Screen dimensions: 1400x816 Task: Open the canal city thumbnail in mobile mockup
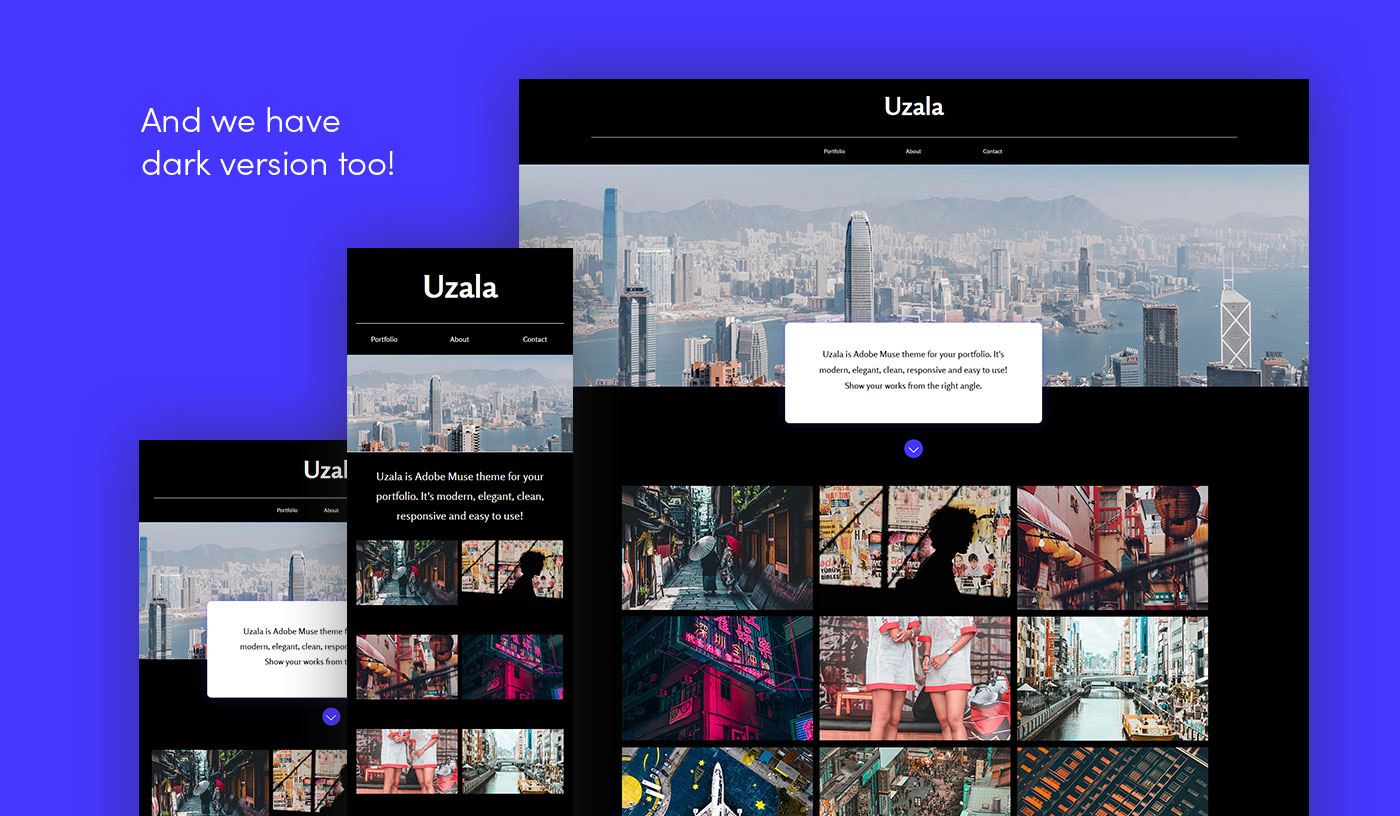[512, 761]
